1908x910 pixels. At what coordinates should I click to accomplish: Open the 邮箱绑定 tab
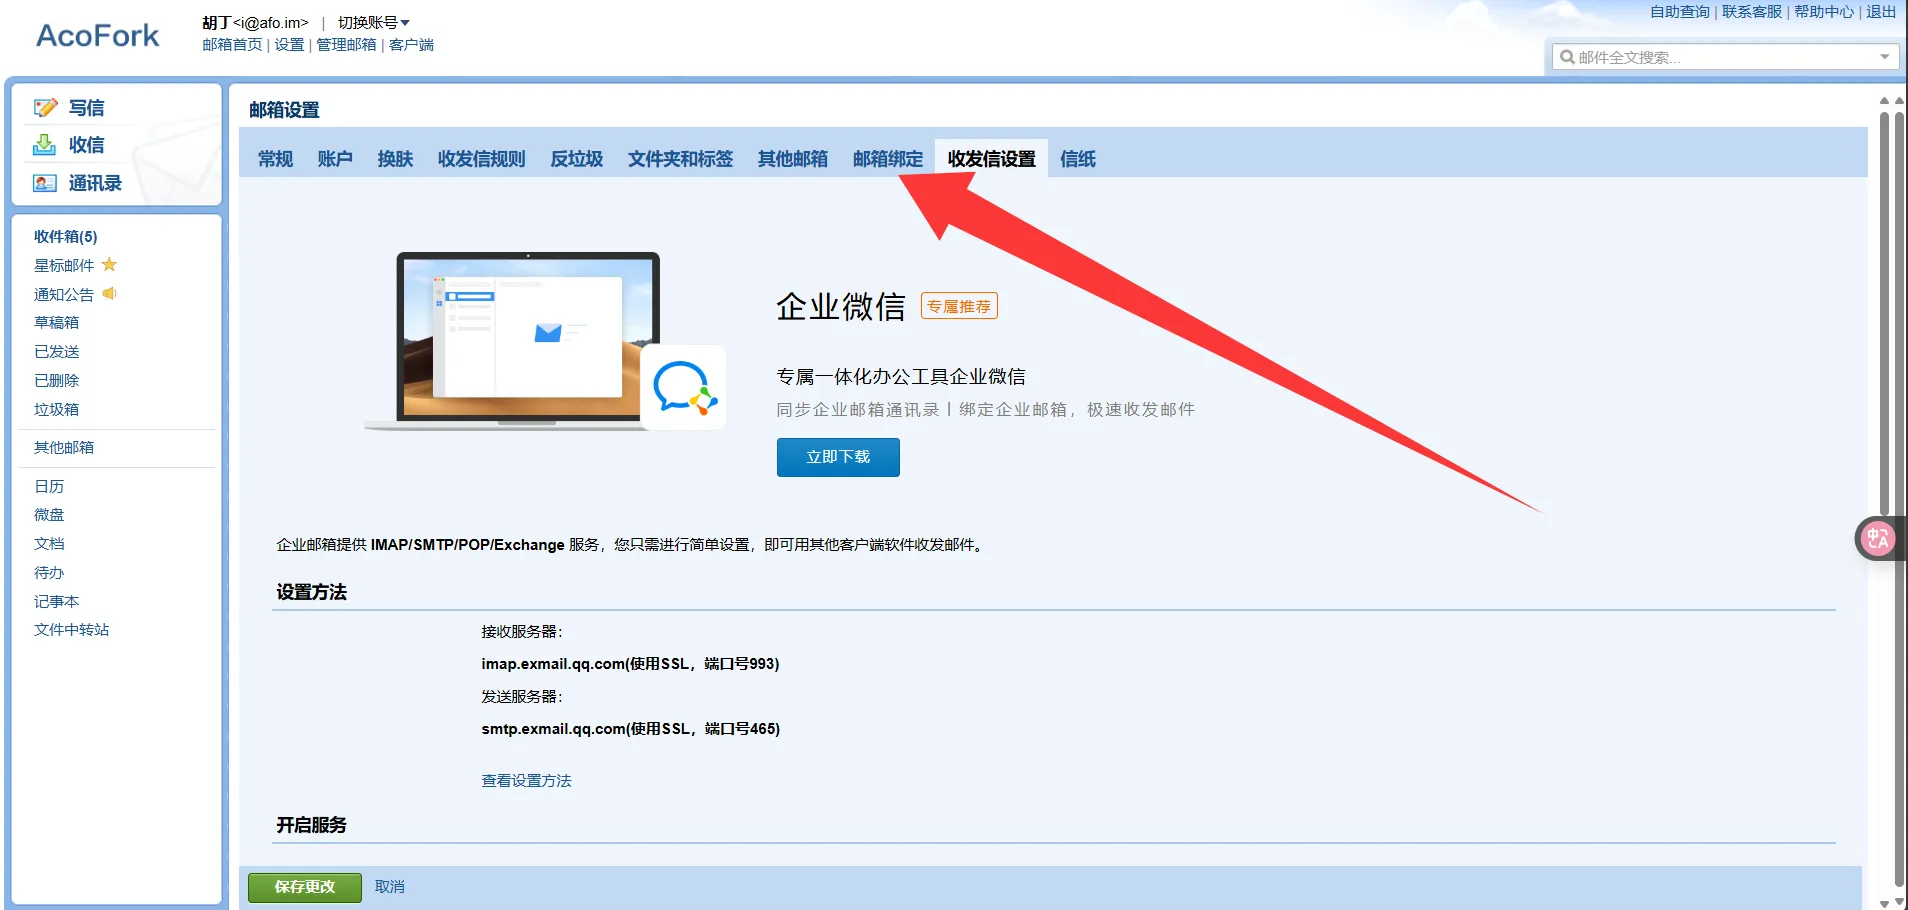(x=887, y=159)
